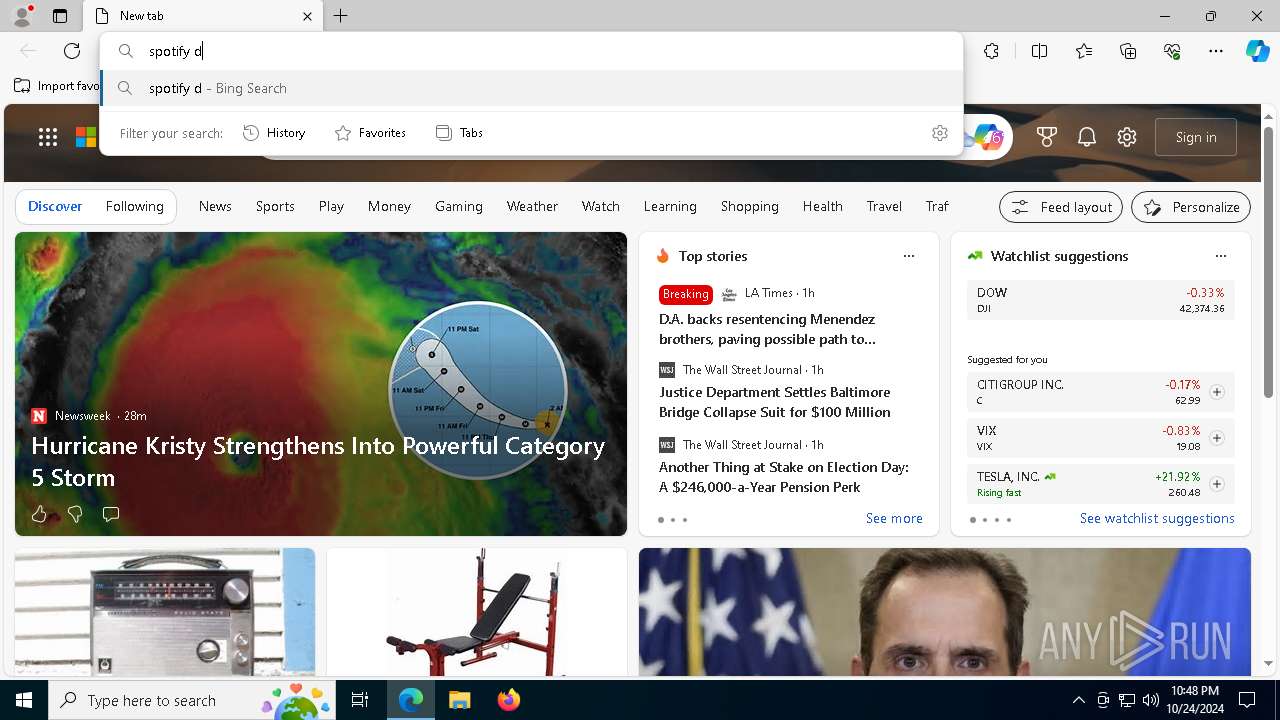Screen dimensions: 1280x720
Task: Open the Favorites star toolbar icon
Action: 1084,51
